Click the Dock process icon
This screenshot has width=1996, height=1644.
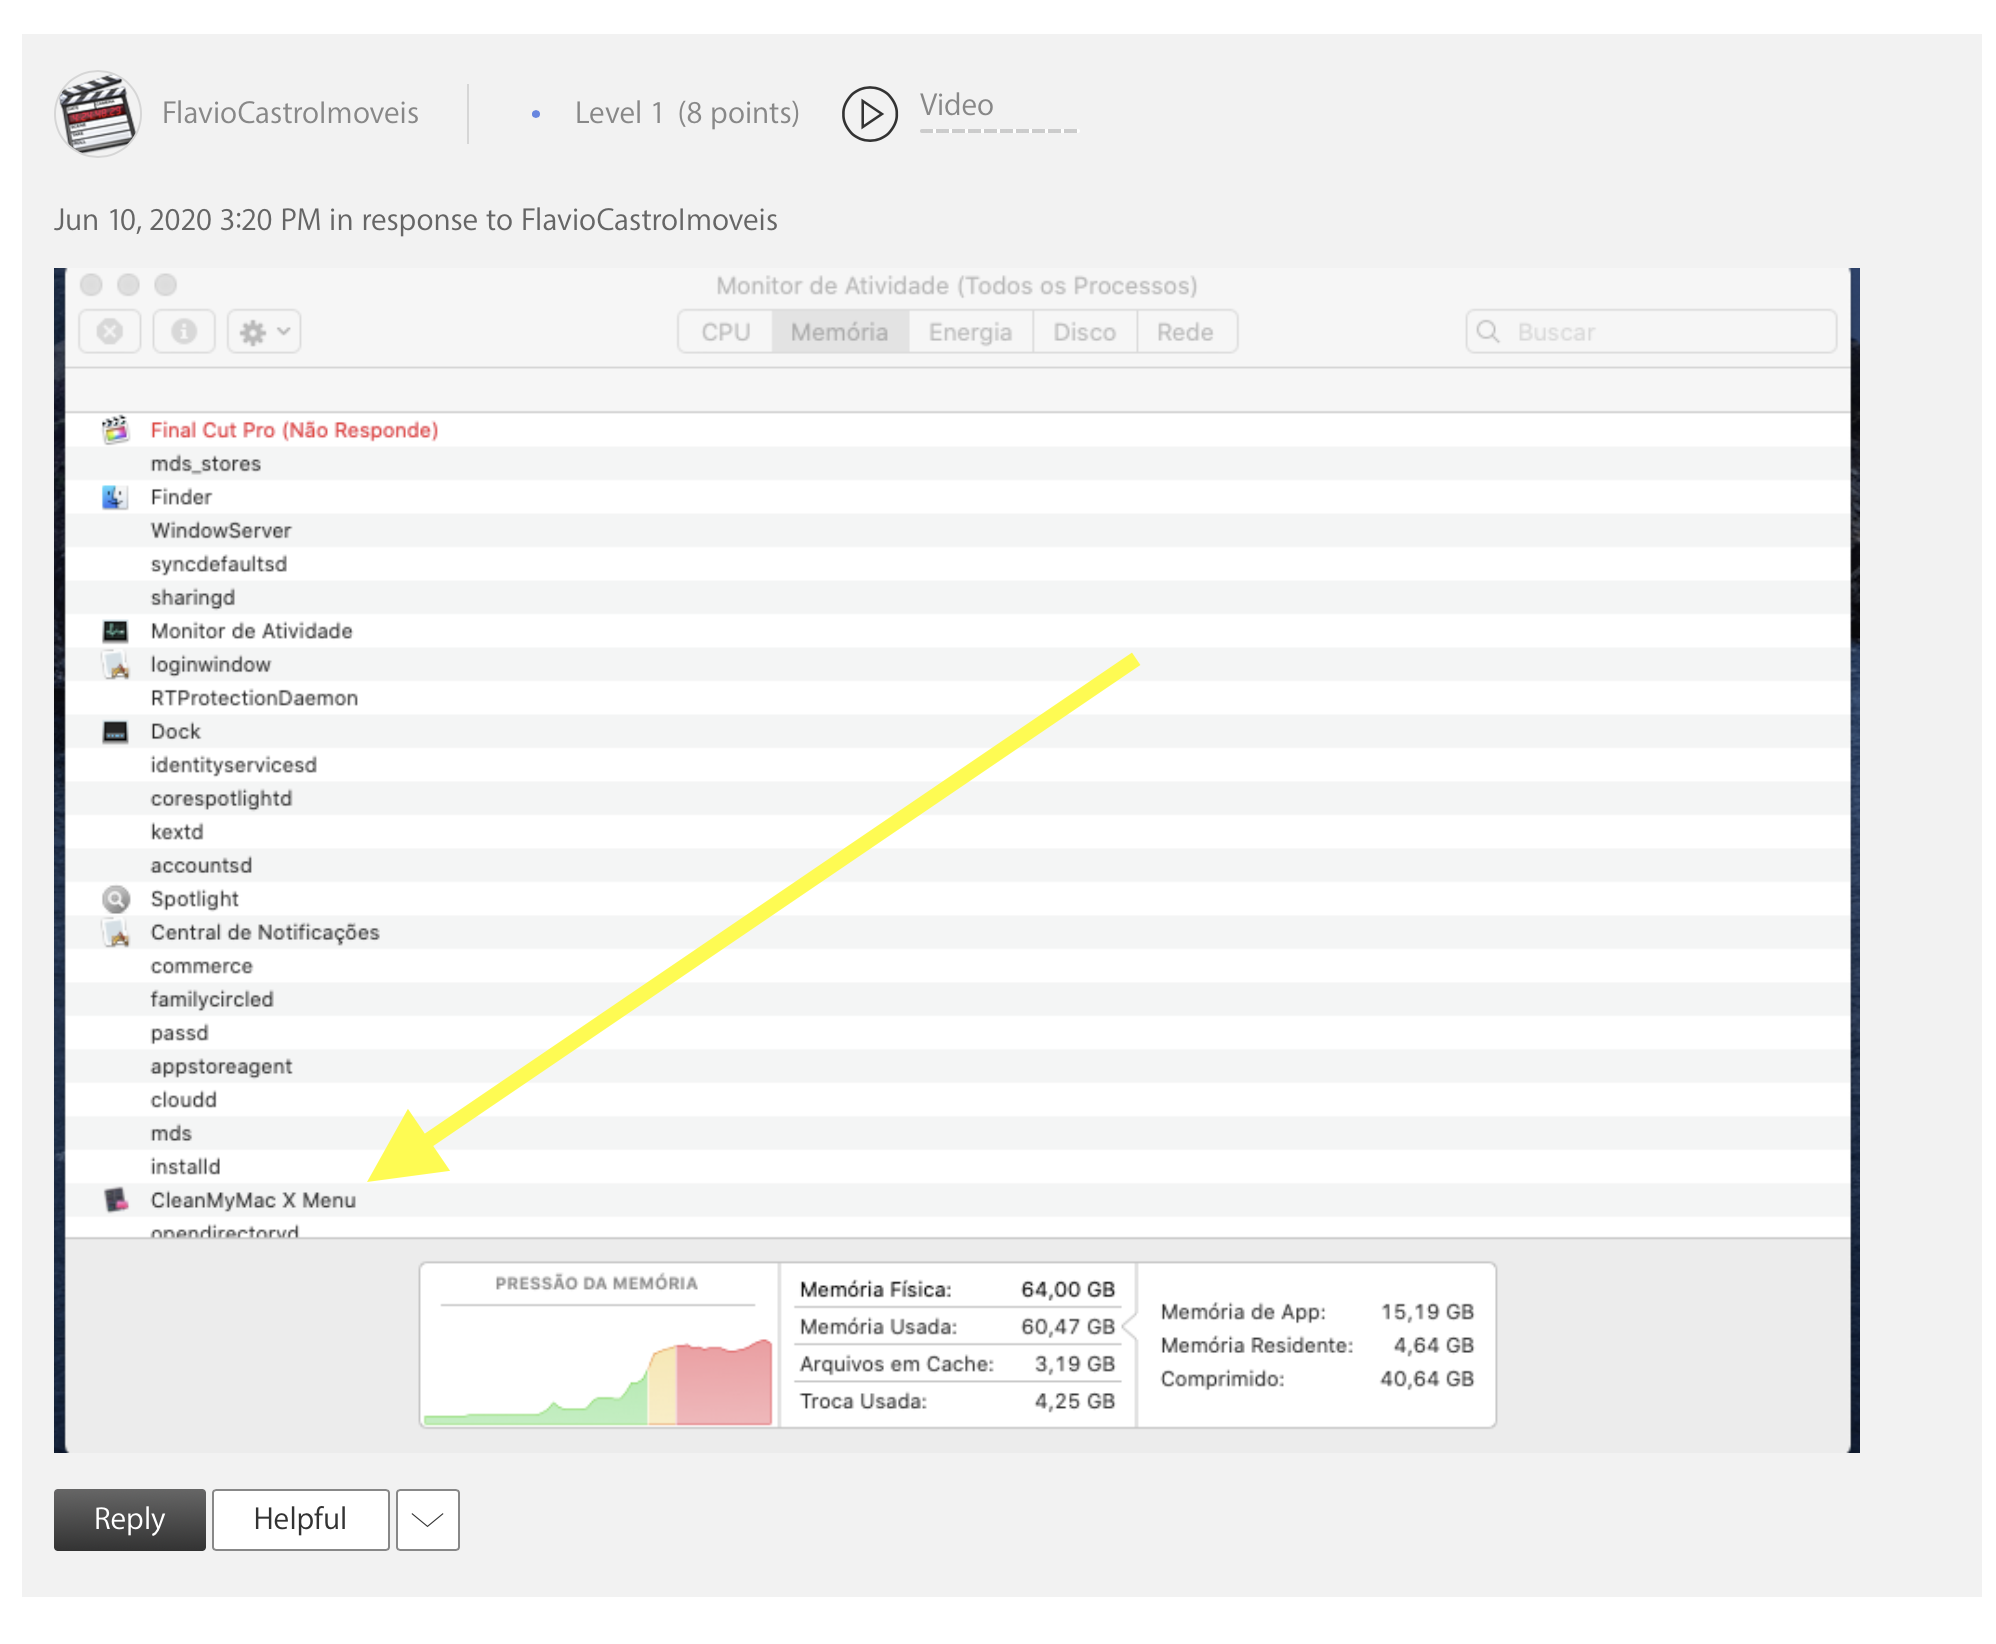pos(115,732)
